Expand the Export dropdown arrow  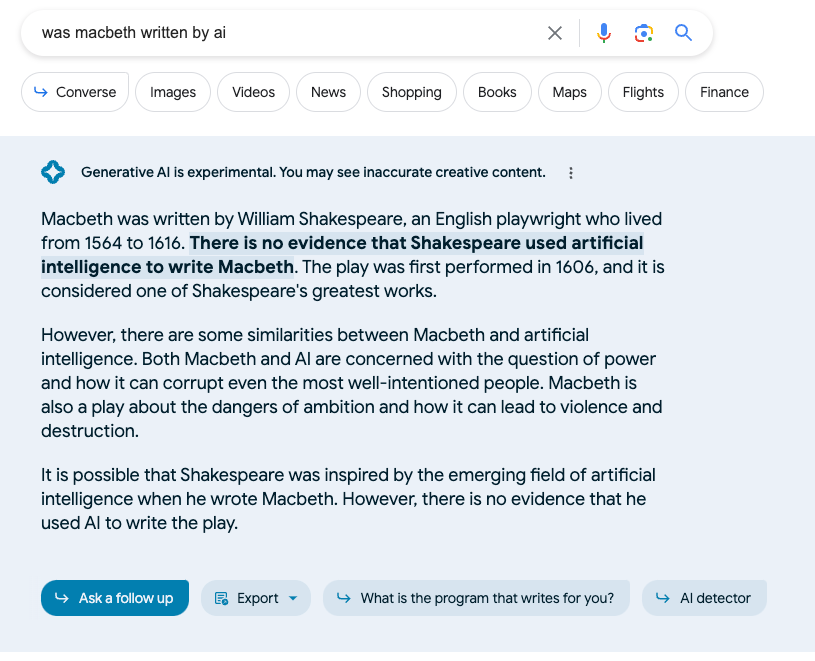point(293,598)
